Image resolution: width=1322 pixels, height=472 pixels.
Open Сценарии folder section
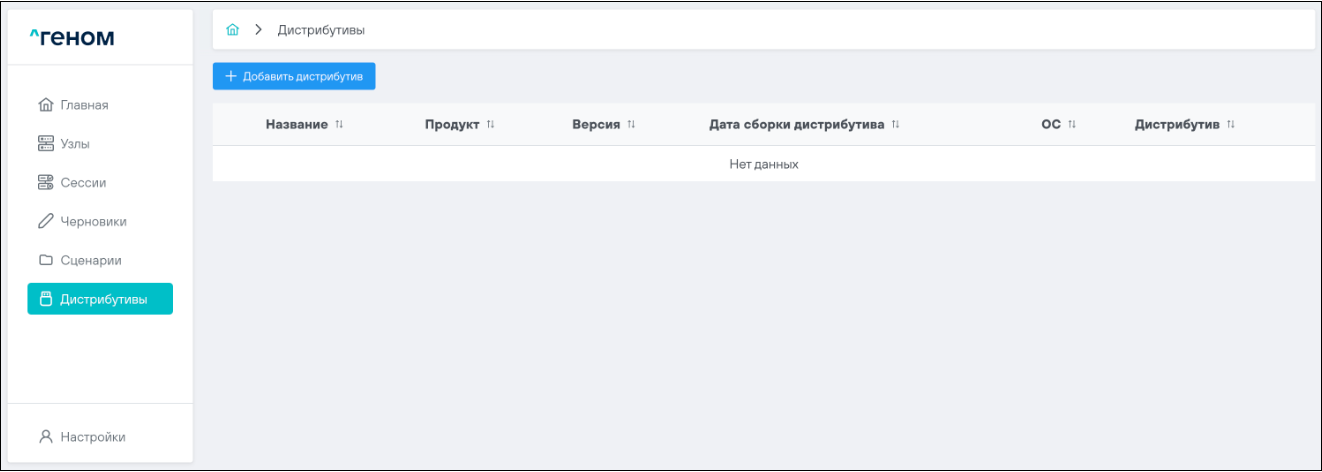(90, 260)
